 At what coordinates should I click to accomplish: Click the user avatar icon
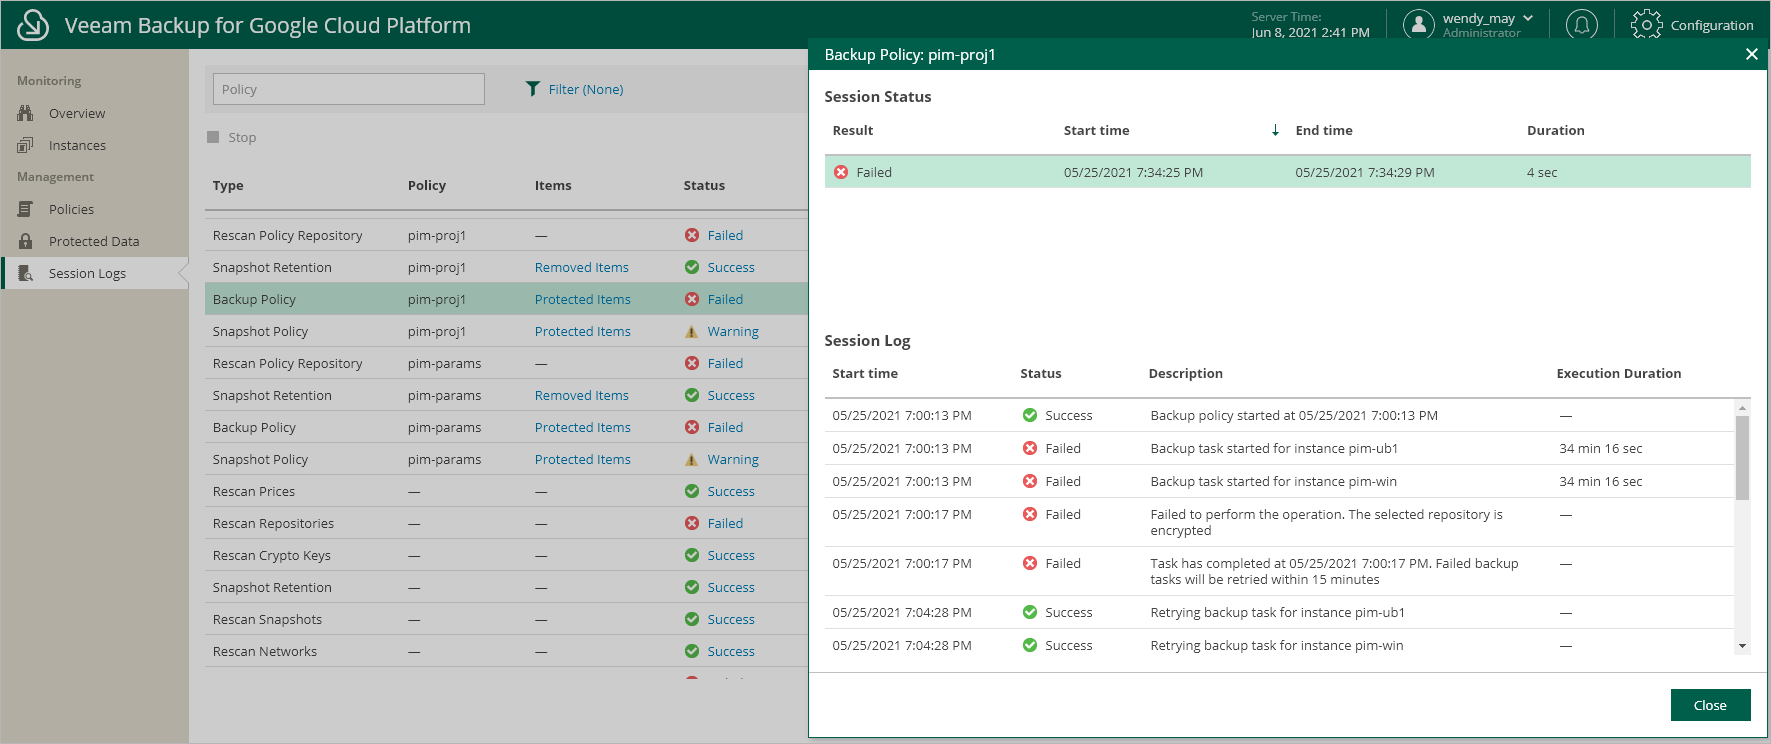coord(1418,25)
